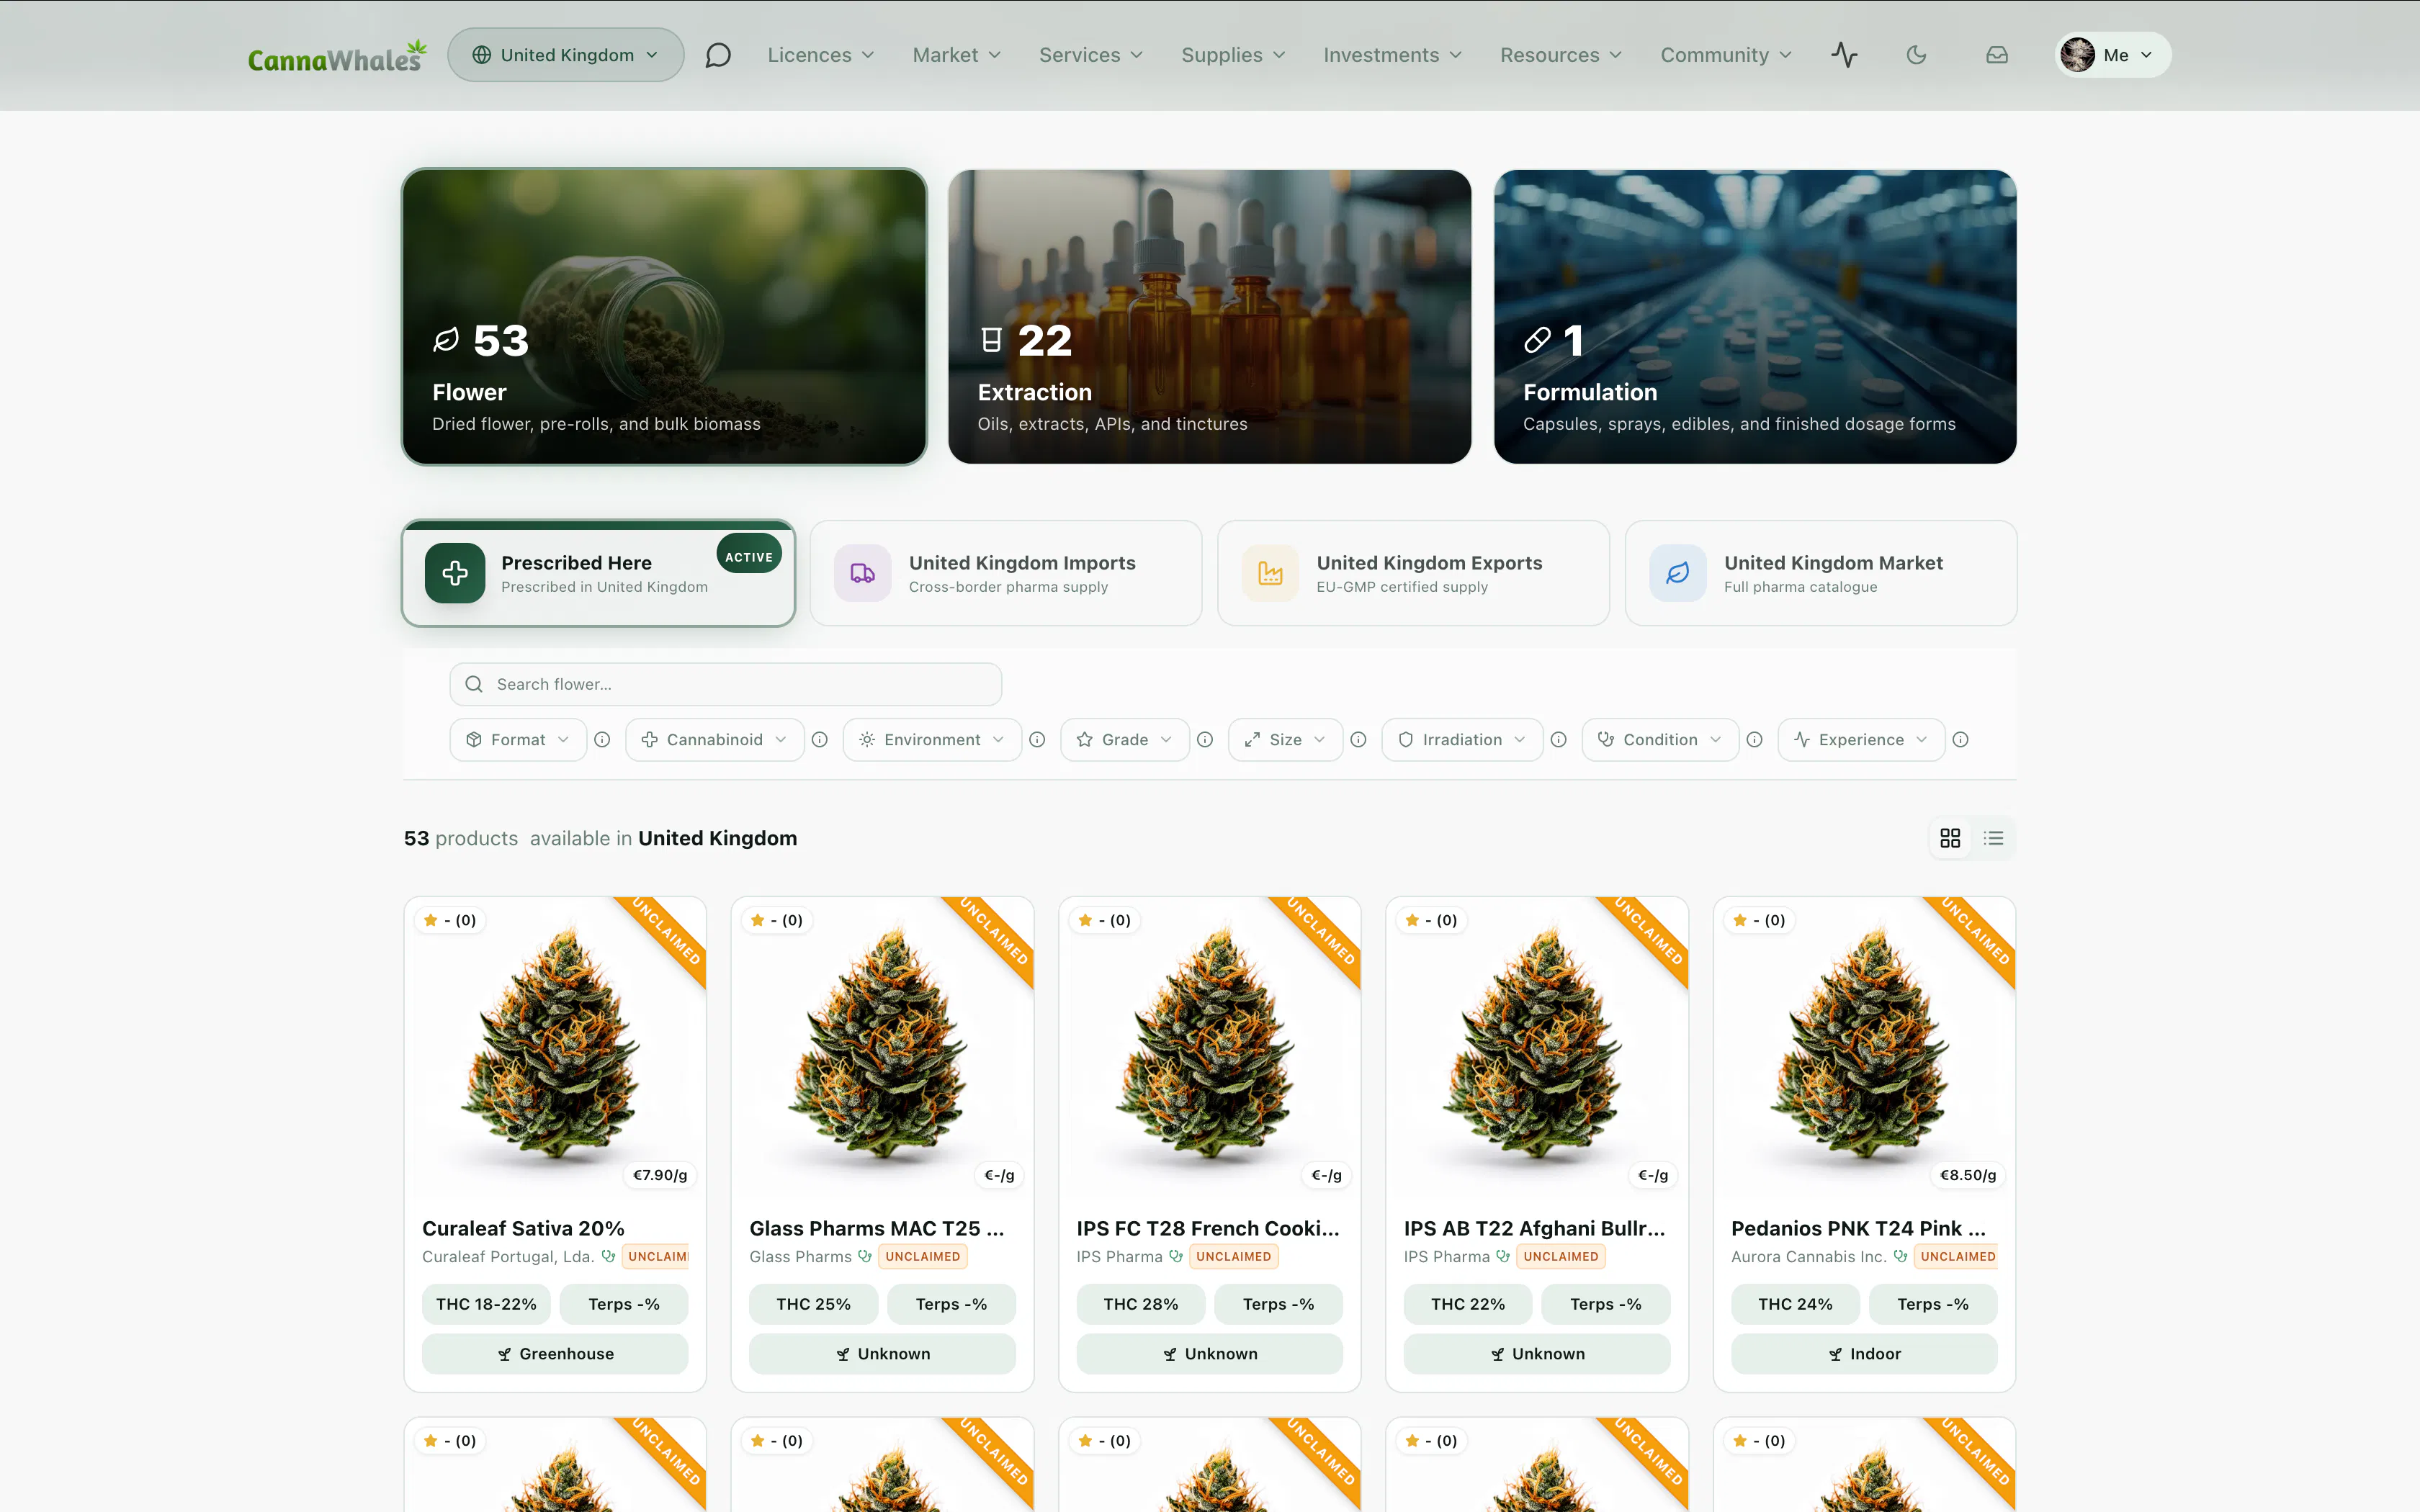The width and height of the screenshot is (2420, 1512).
Task: Open IPS AB T22 Afghani product title
Action: coord(1534,1228)
